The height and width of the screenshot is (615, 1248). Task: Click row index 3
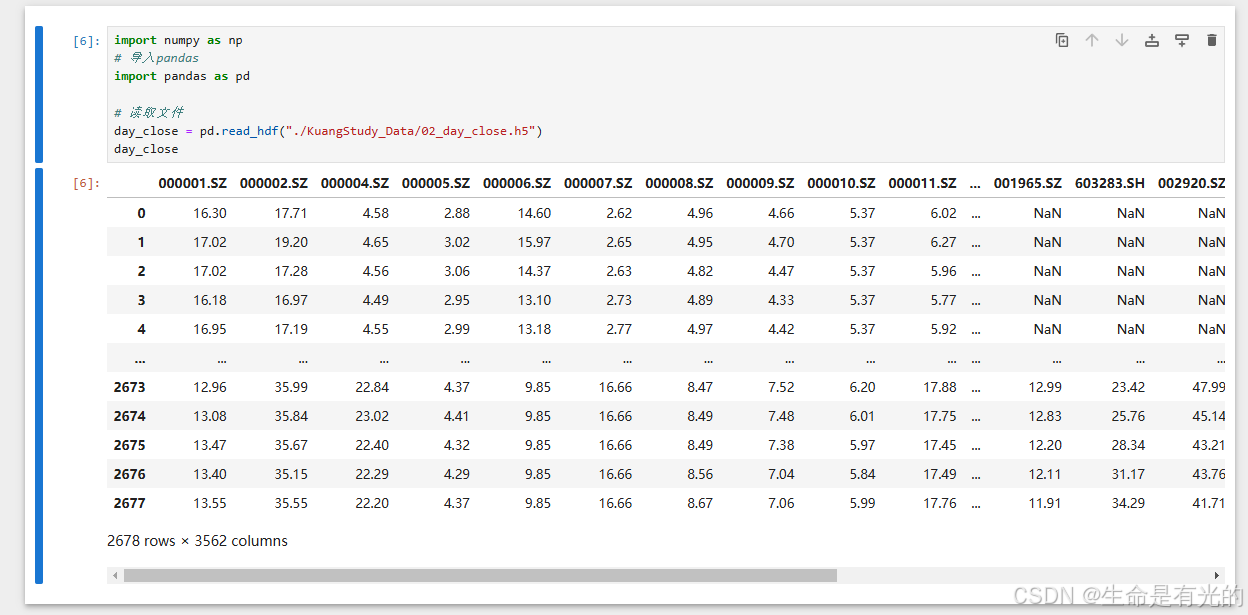[141, 300]
